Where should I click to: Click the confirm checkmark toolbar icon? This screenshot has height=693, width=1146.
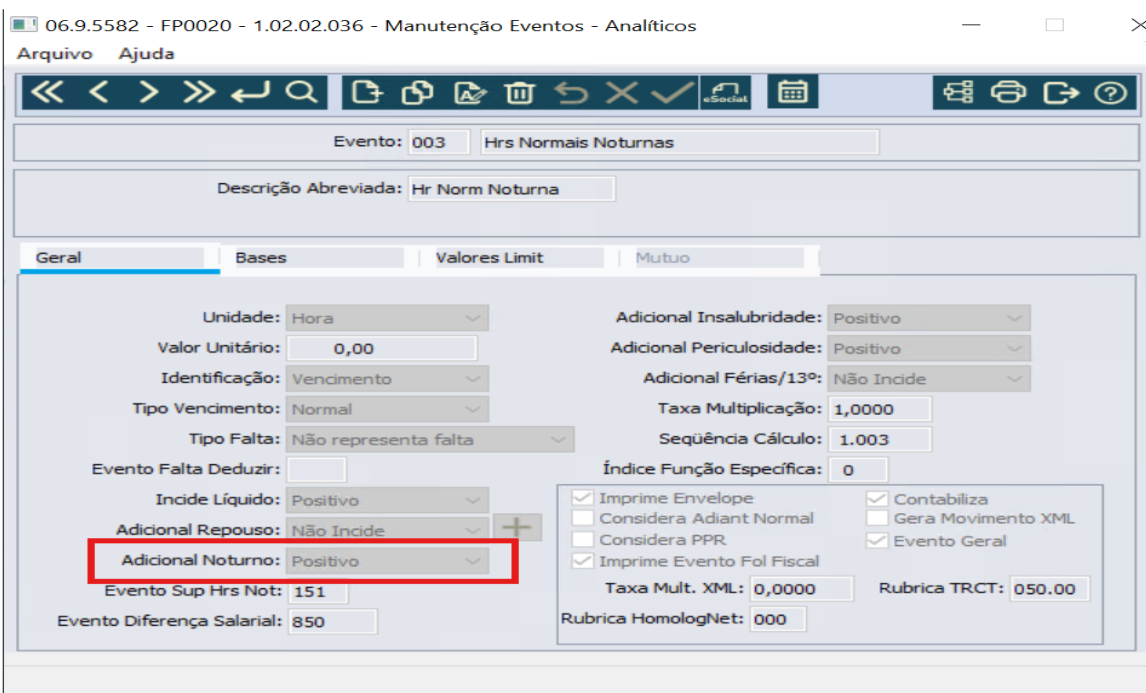pos(672,93)
